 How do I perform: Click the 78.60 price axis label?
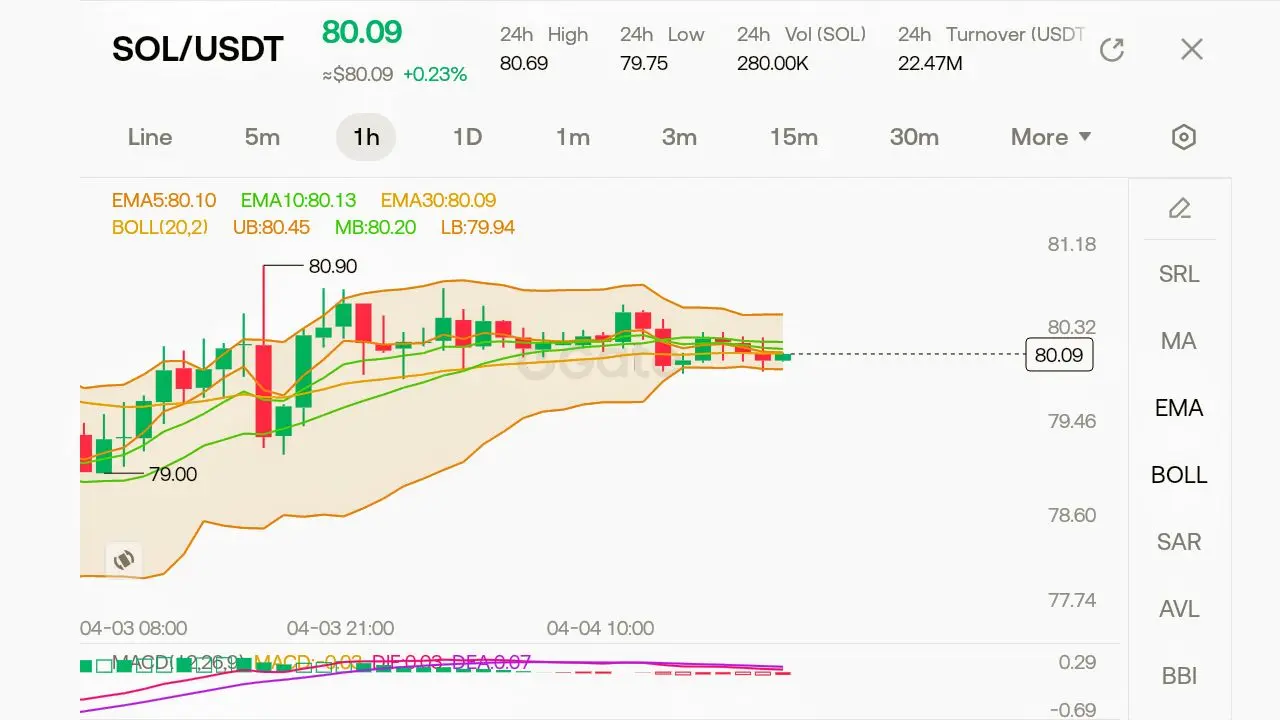click(x=1072, y=515)
